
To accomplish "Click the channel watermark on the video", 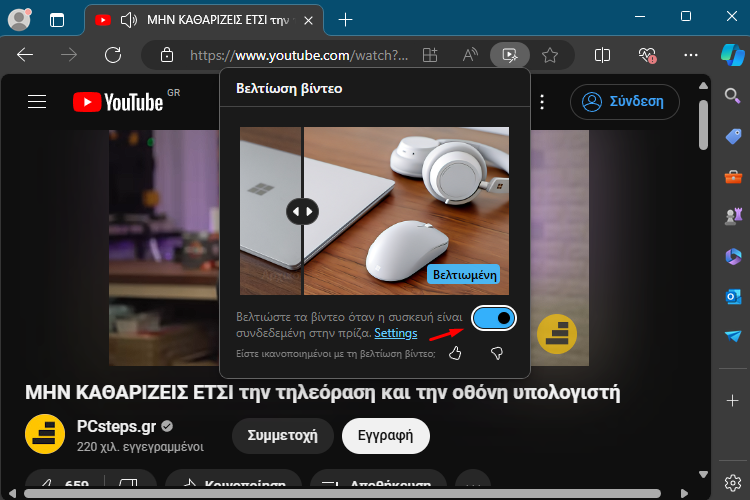I will (557, 334).
